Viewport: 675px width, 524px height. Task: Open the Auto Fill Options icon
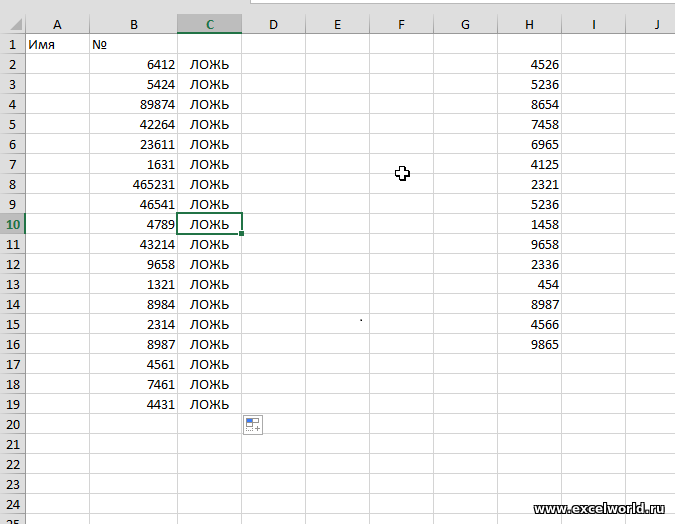[x=253, y=425]
